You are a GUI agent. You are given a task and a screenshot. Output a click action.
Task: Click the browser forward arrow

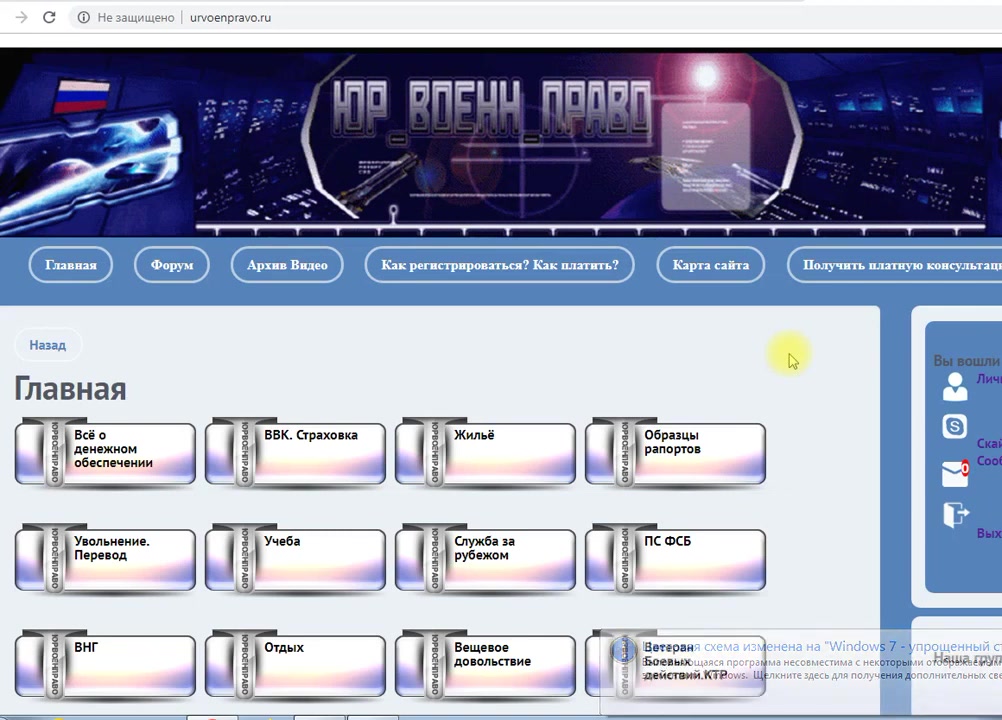tap(21, 17)
